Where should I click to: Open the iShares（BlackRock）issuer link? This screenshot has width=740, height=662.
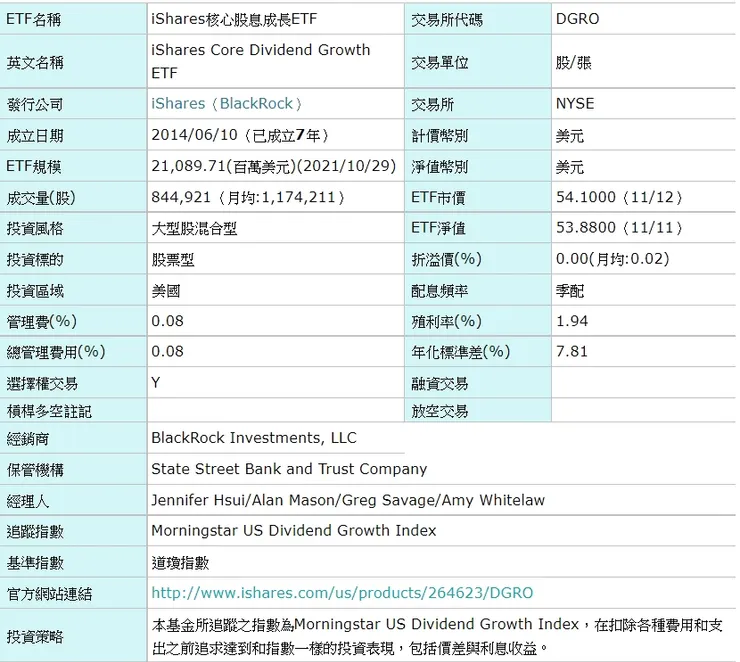[227, 103]
